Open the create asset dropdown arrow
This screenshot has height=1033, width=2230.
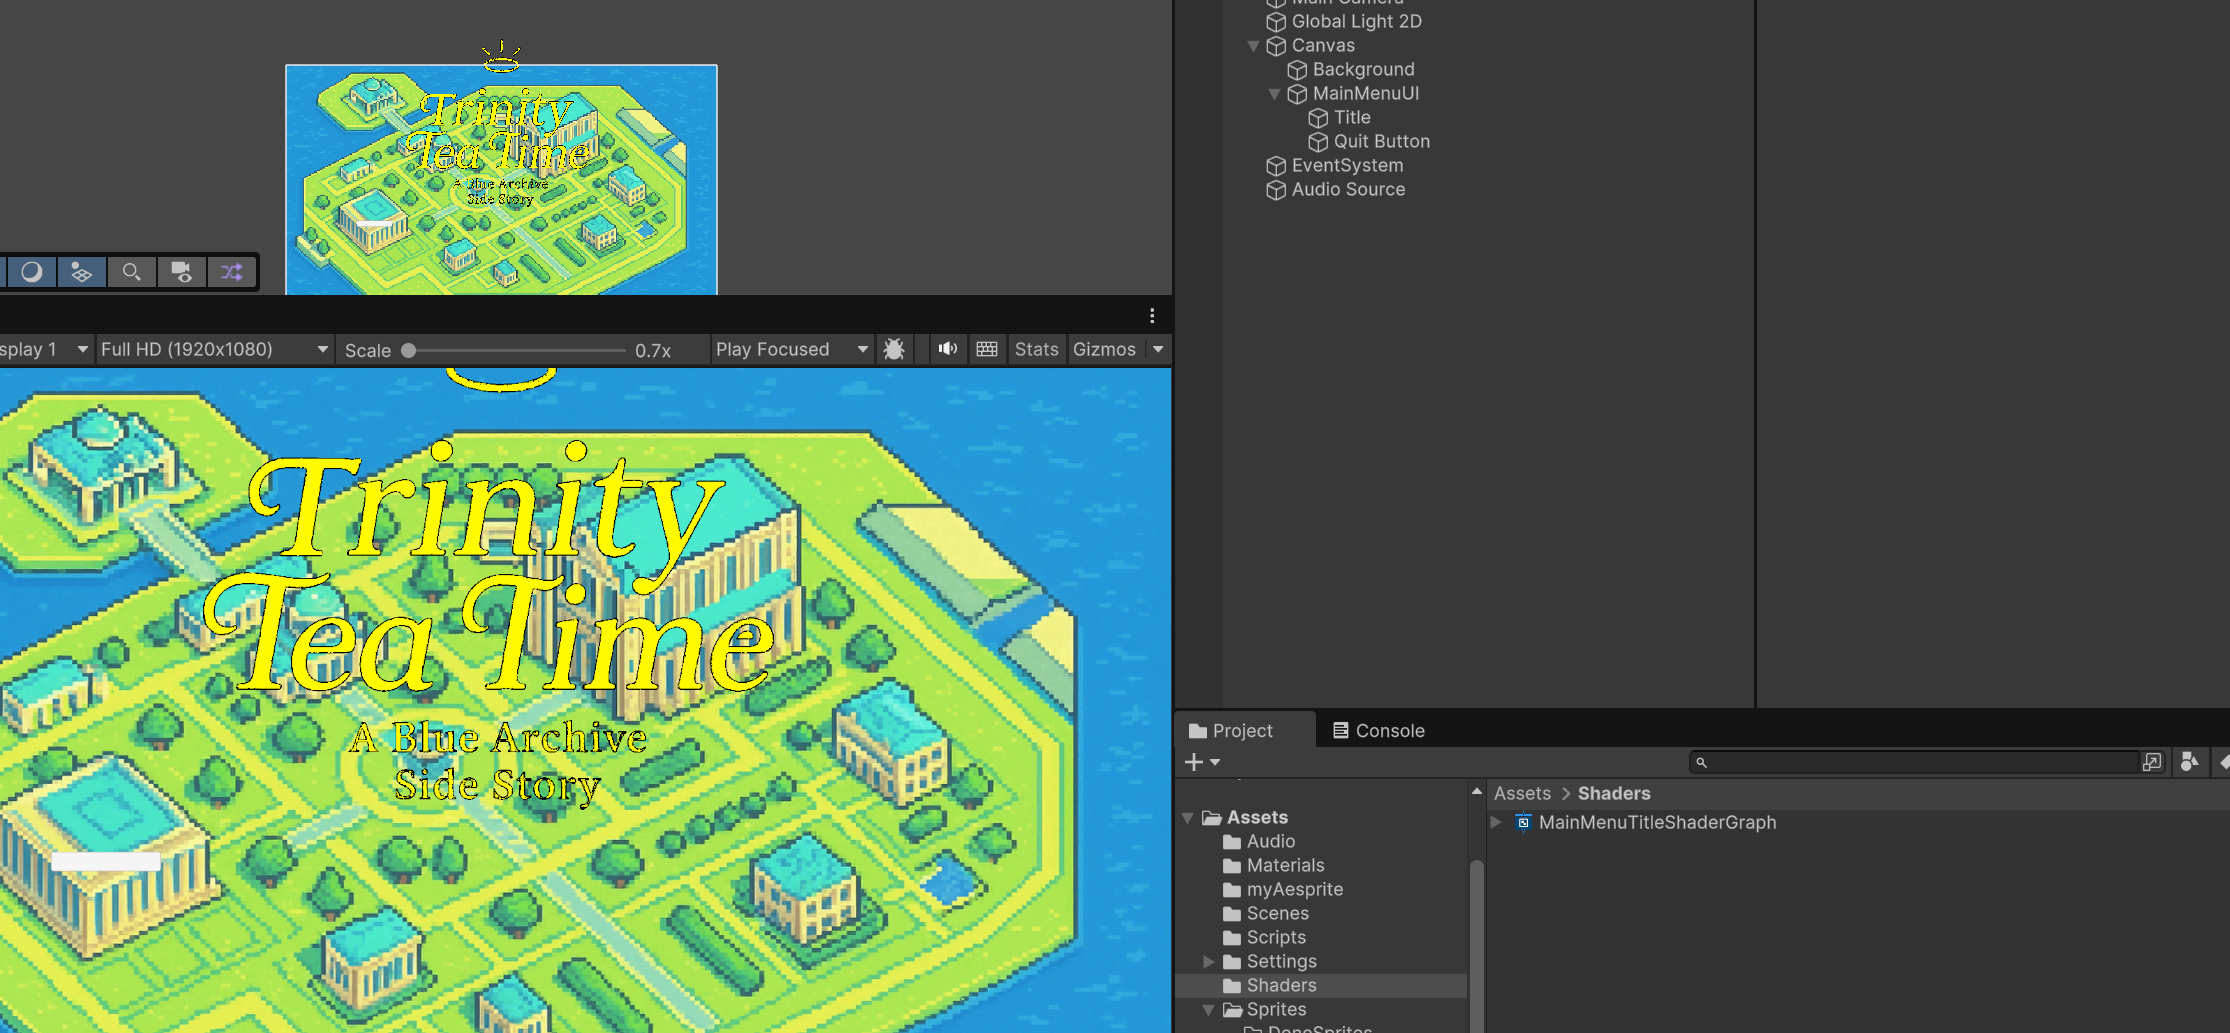click(1215, 762)
